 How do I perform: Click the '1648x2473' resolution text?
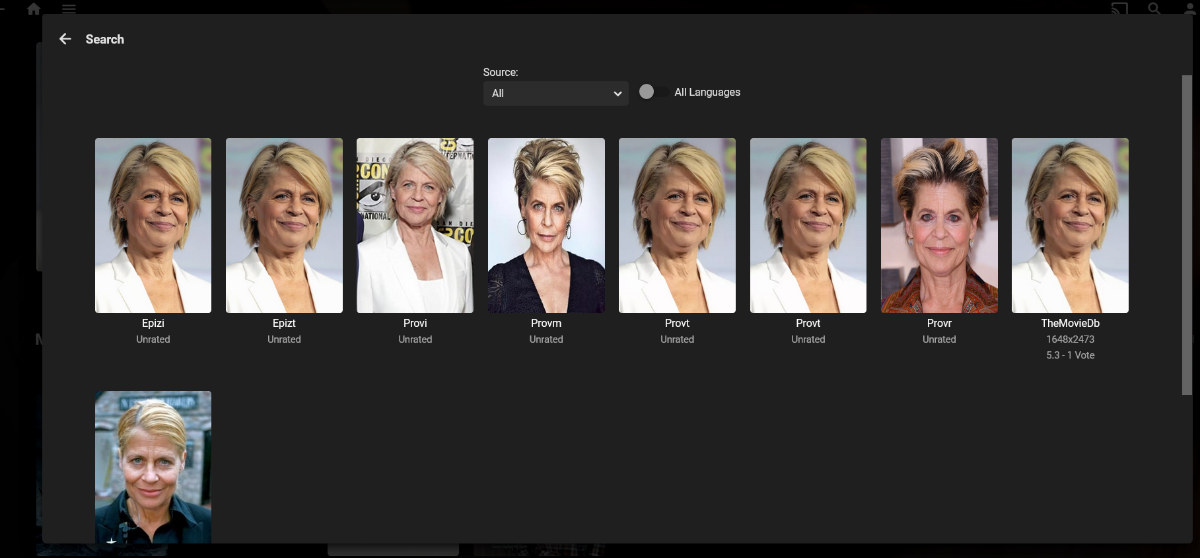(x=1070, y=339)
